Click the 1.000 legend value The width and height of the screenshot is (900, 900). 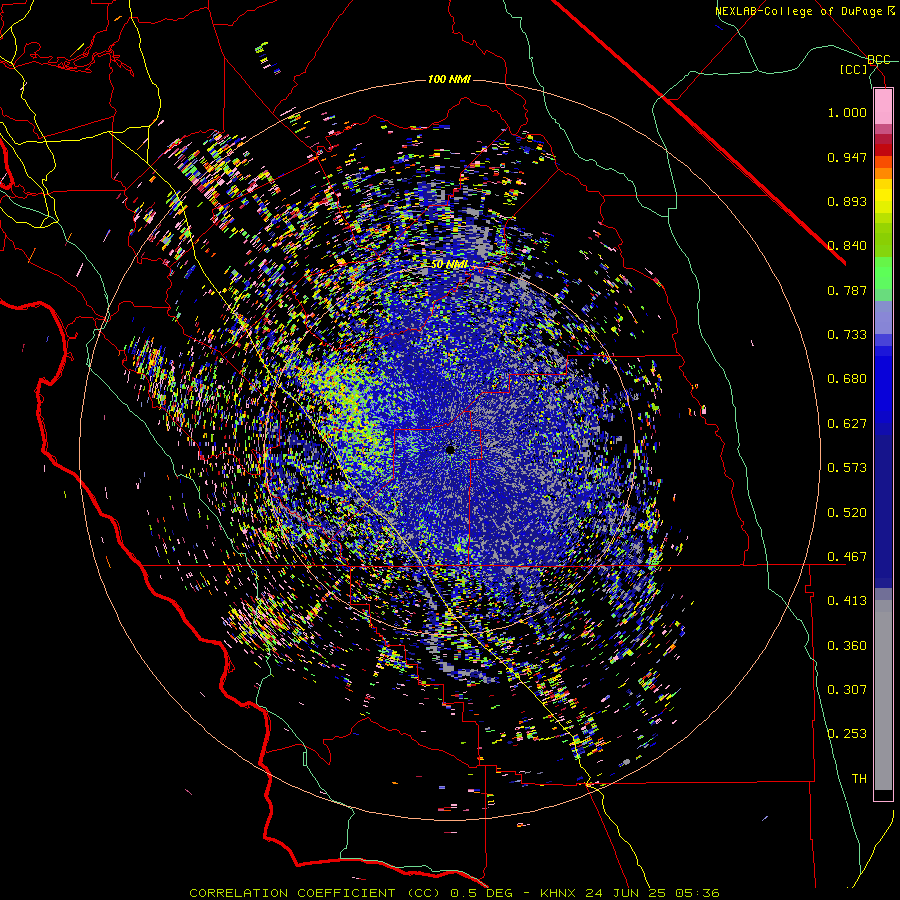pos(847,112)
